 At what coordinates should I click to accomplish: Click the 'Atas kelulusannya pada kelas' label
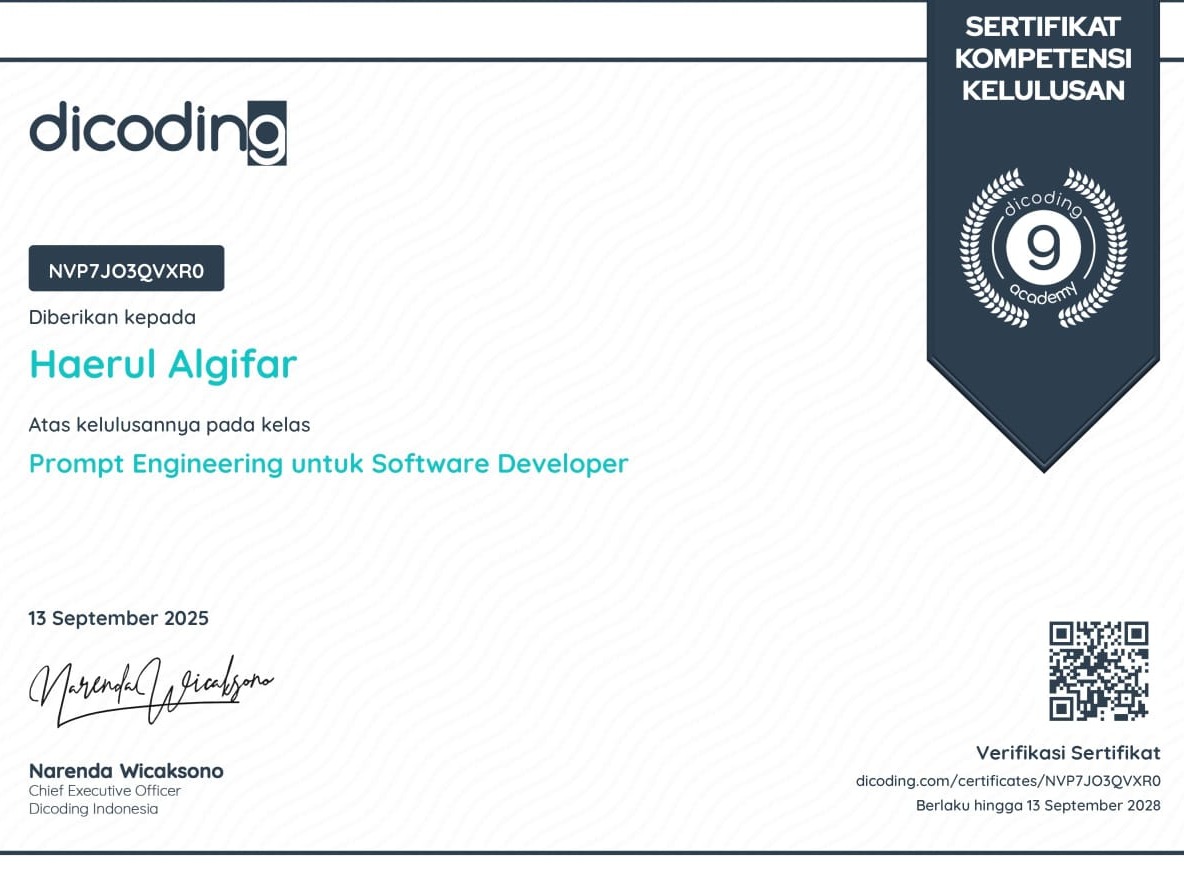coord(169,425)
